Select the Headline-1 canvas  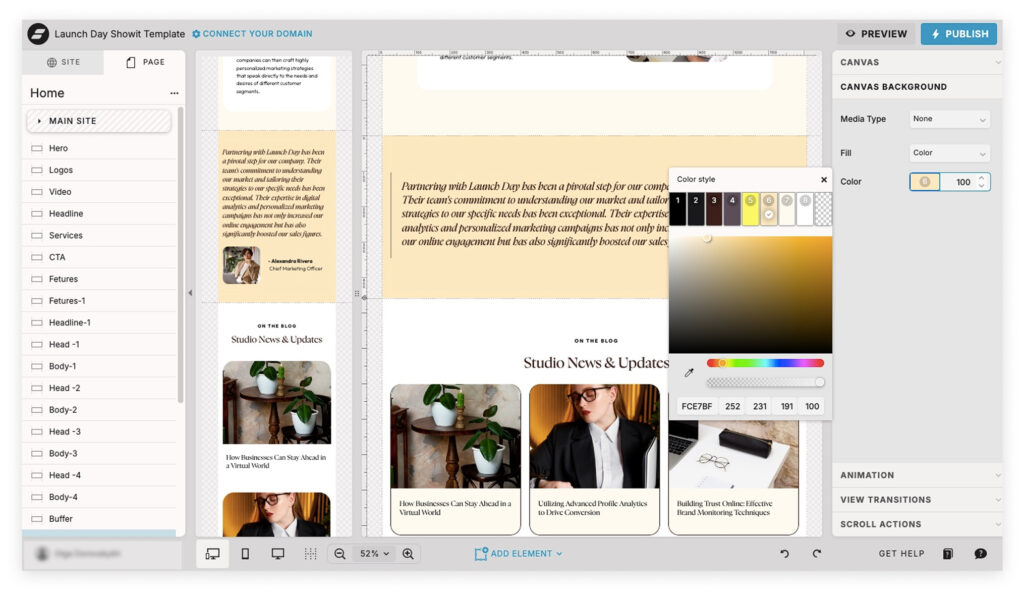tap(101, 322)
